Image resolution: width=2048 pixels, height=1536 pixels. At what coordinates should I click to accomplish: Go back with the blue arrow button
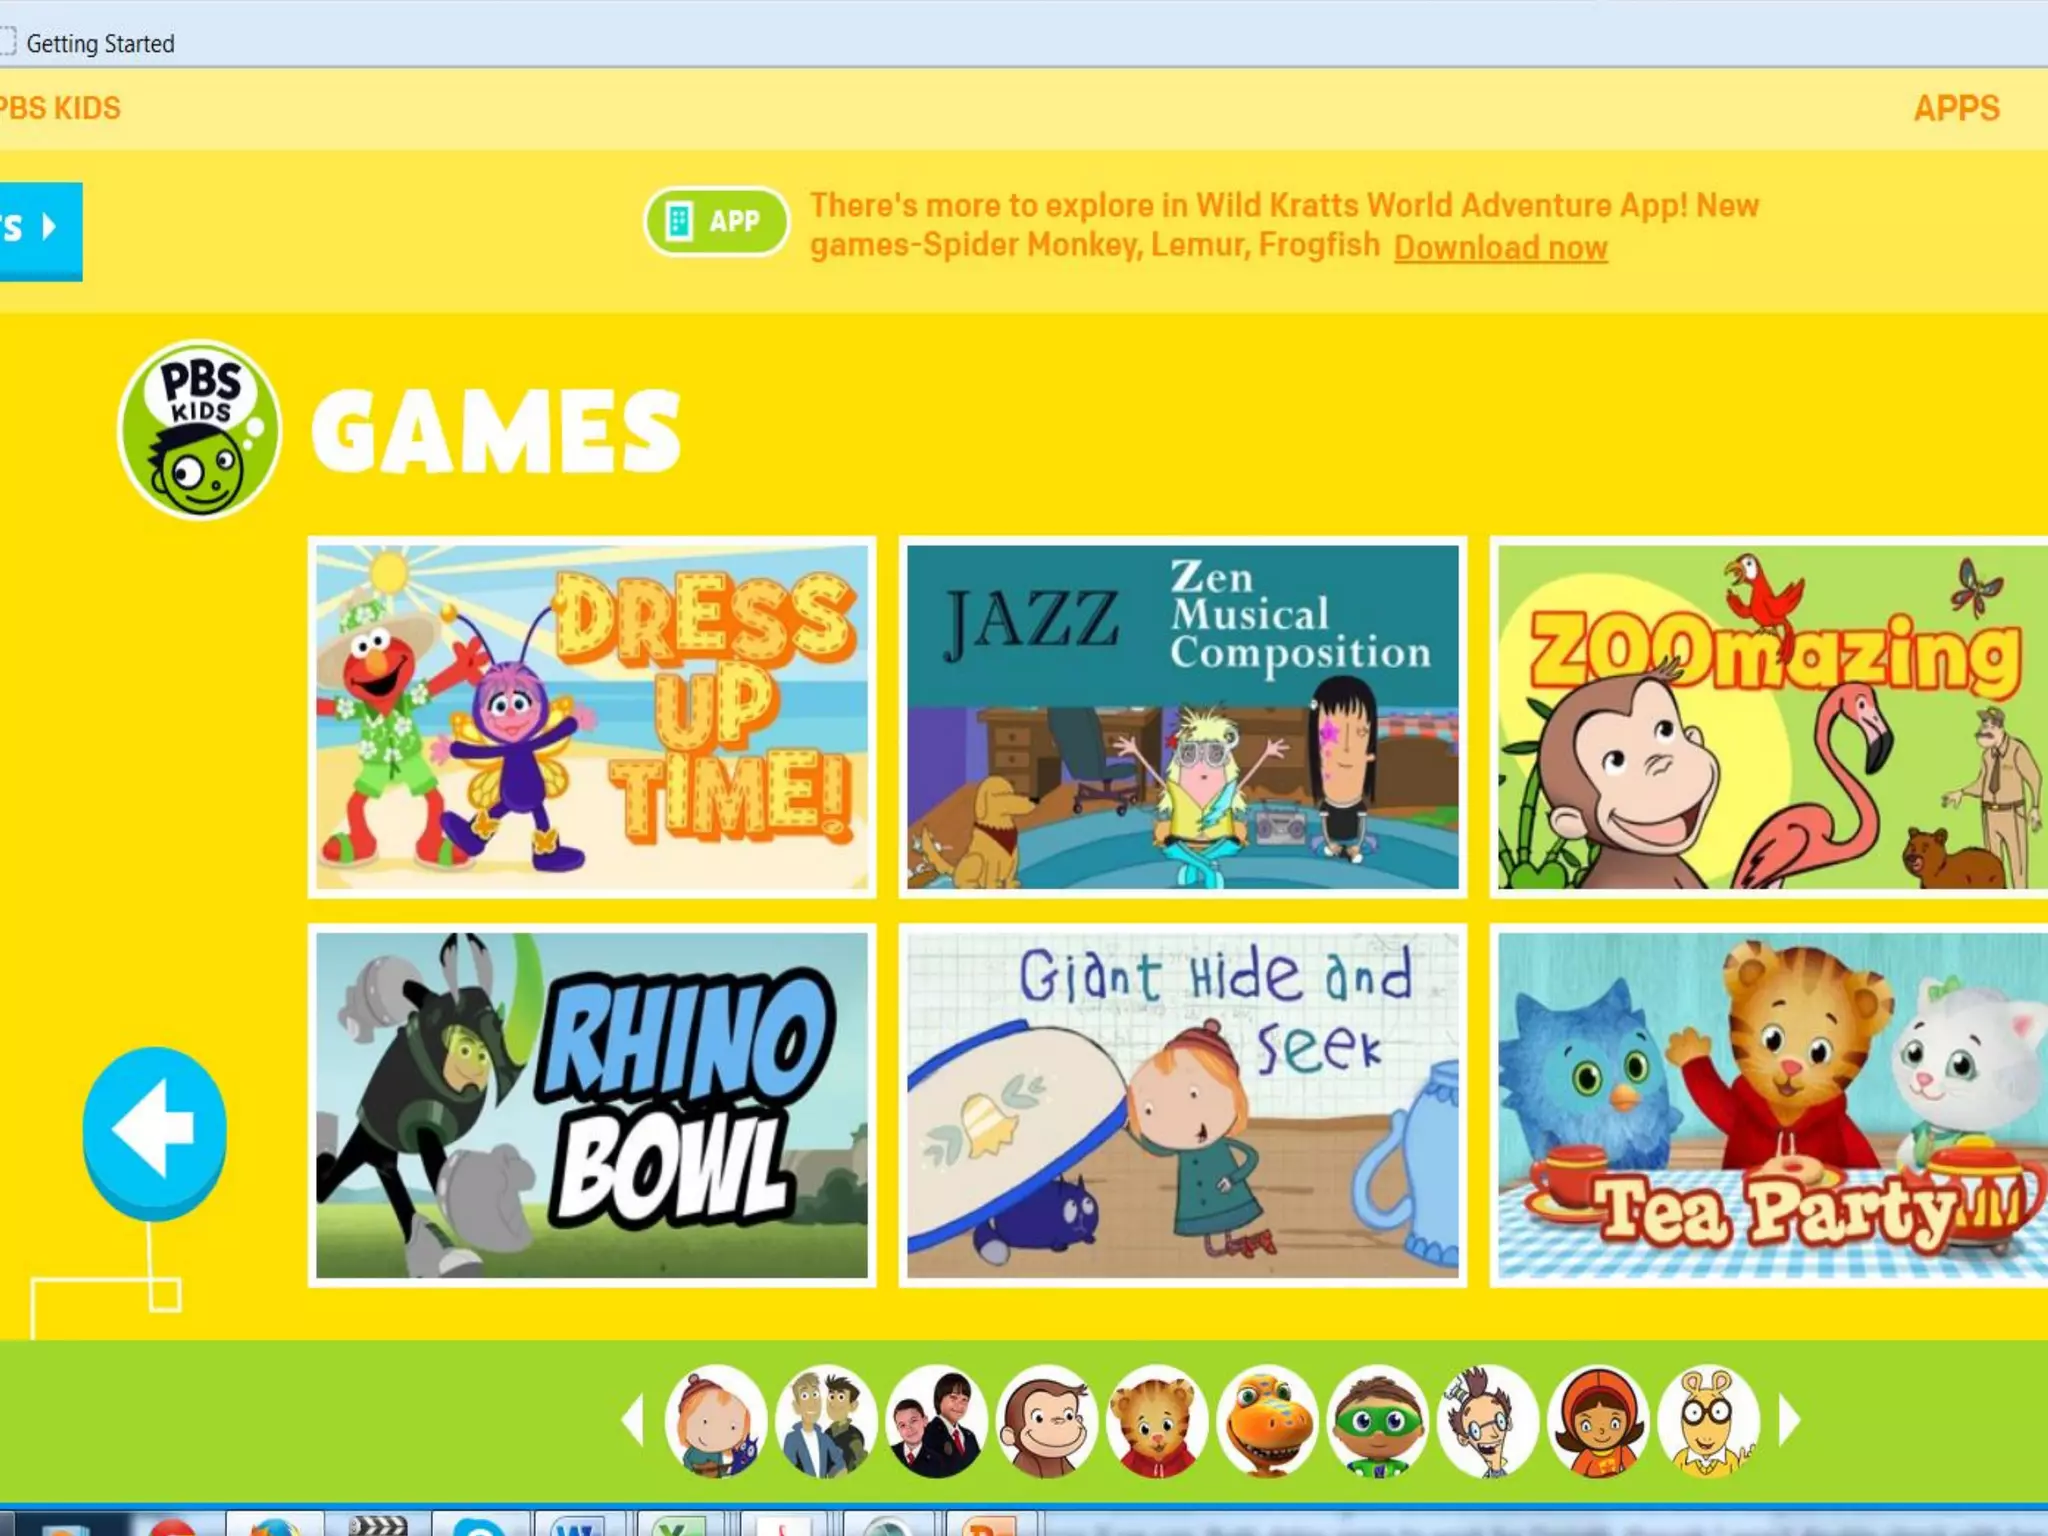154,1133
